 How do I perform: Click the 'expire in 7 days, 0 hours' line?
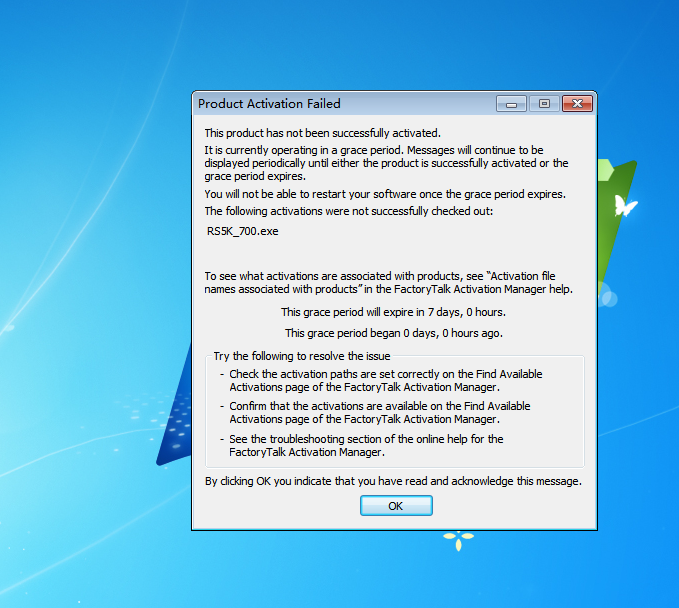coord(393,312)
